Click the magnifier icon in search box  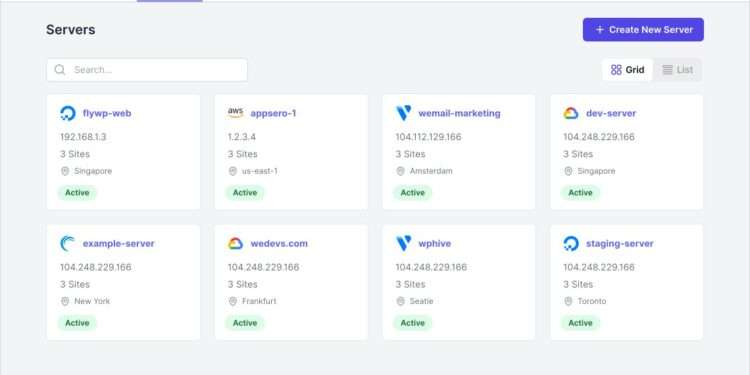click(x=60, y=70)
